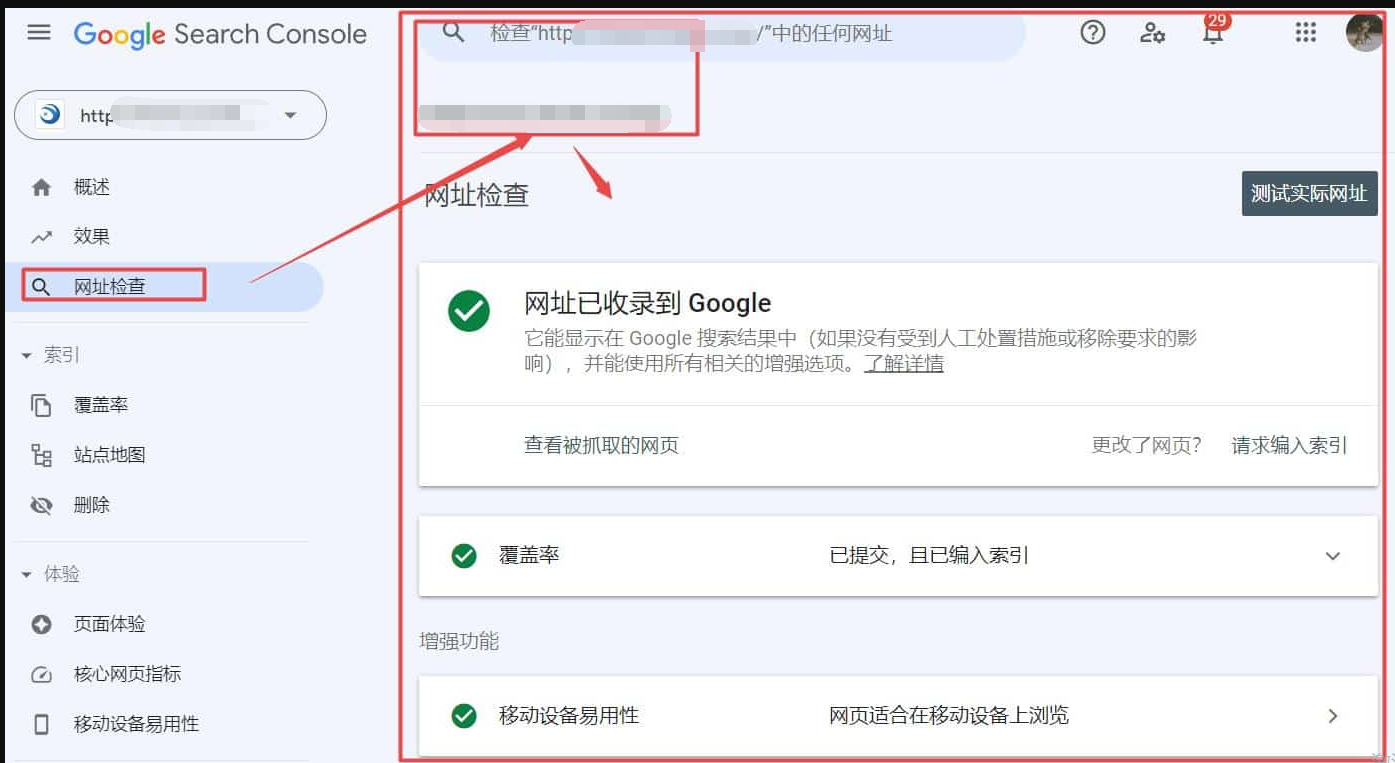Click the Help question mark icon

click(x=1092, y=32)
